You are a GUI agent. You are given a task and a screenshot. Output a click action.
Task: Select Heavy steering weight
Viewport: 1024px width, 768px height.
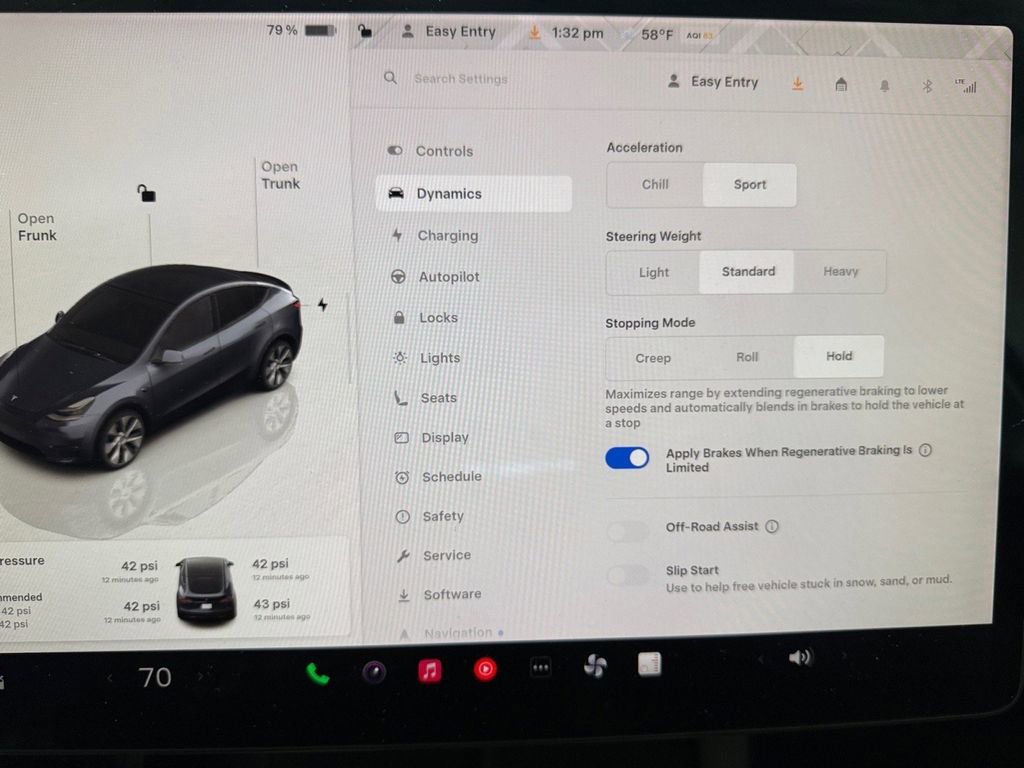pyautogui.click(x=840, y=272)
